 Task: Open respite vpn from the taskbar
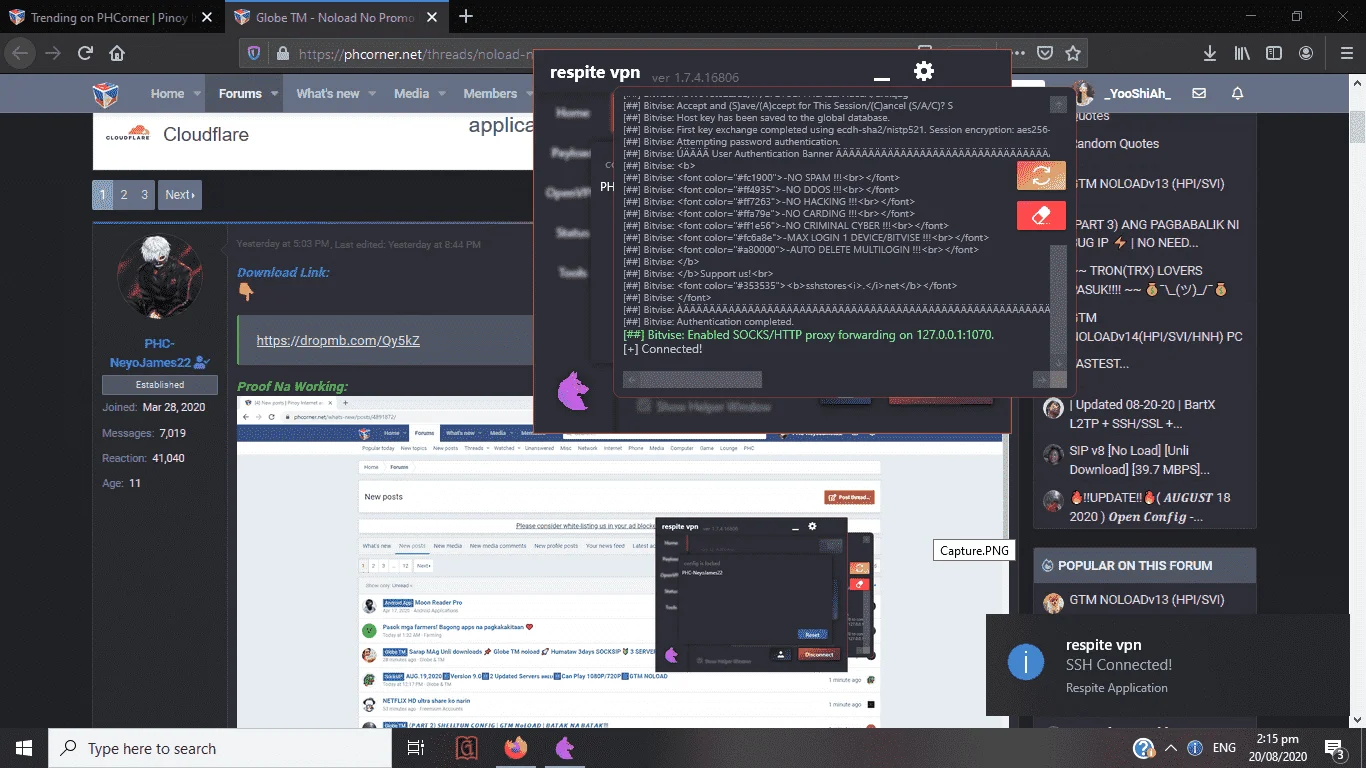(565, 748)
